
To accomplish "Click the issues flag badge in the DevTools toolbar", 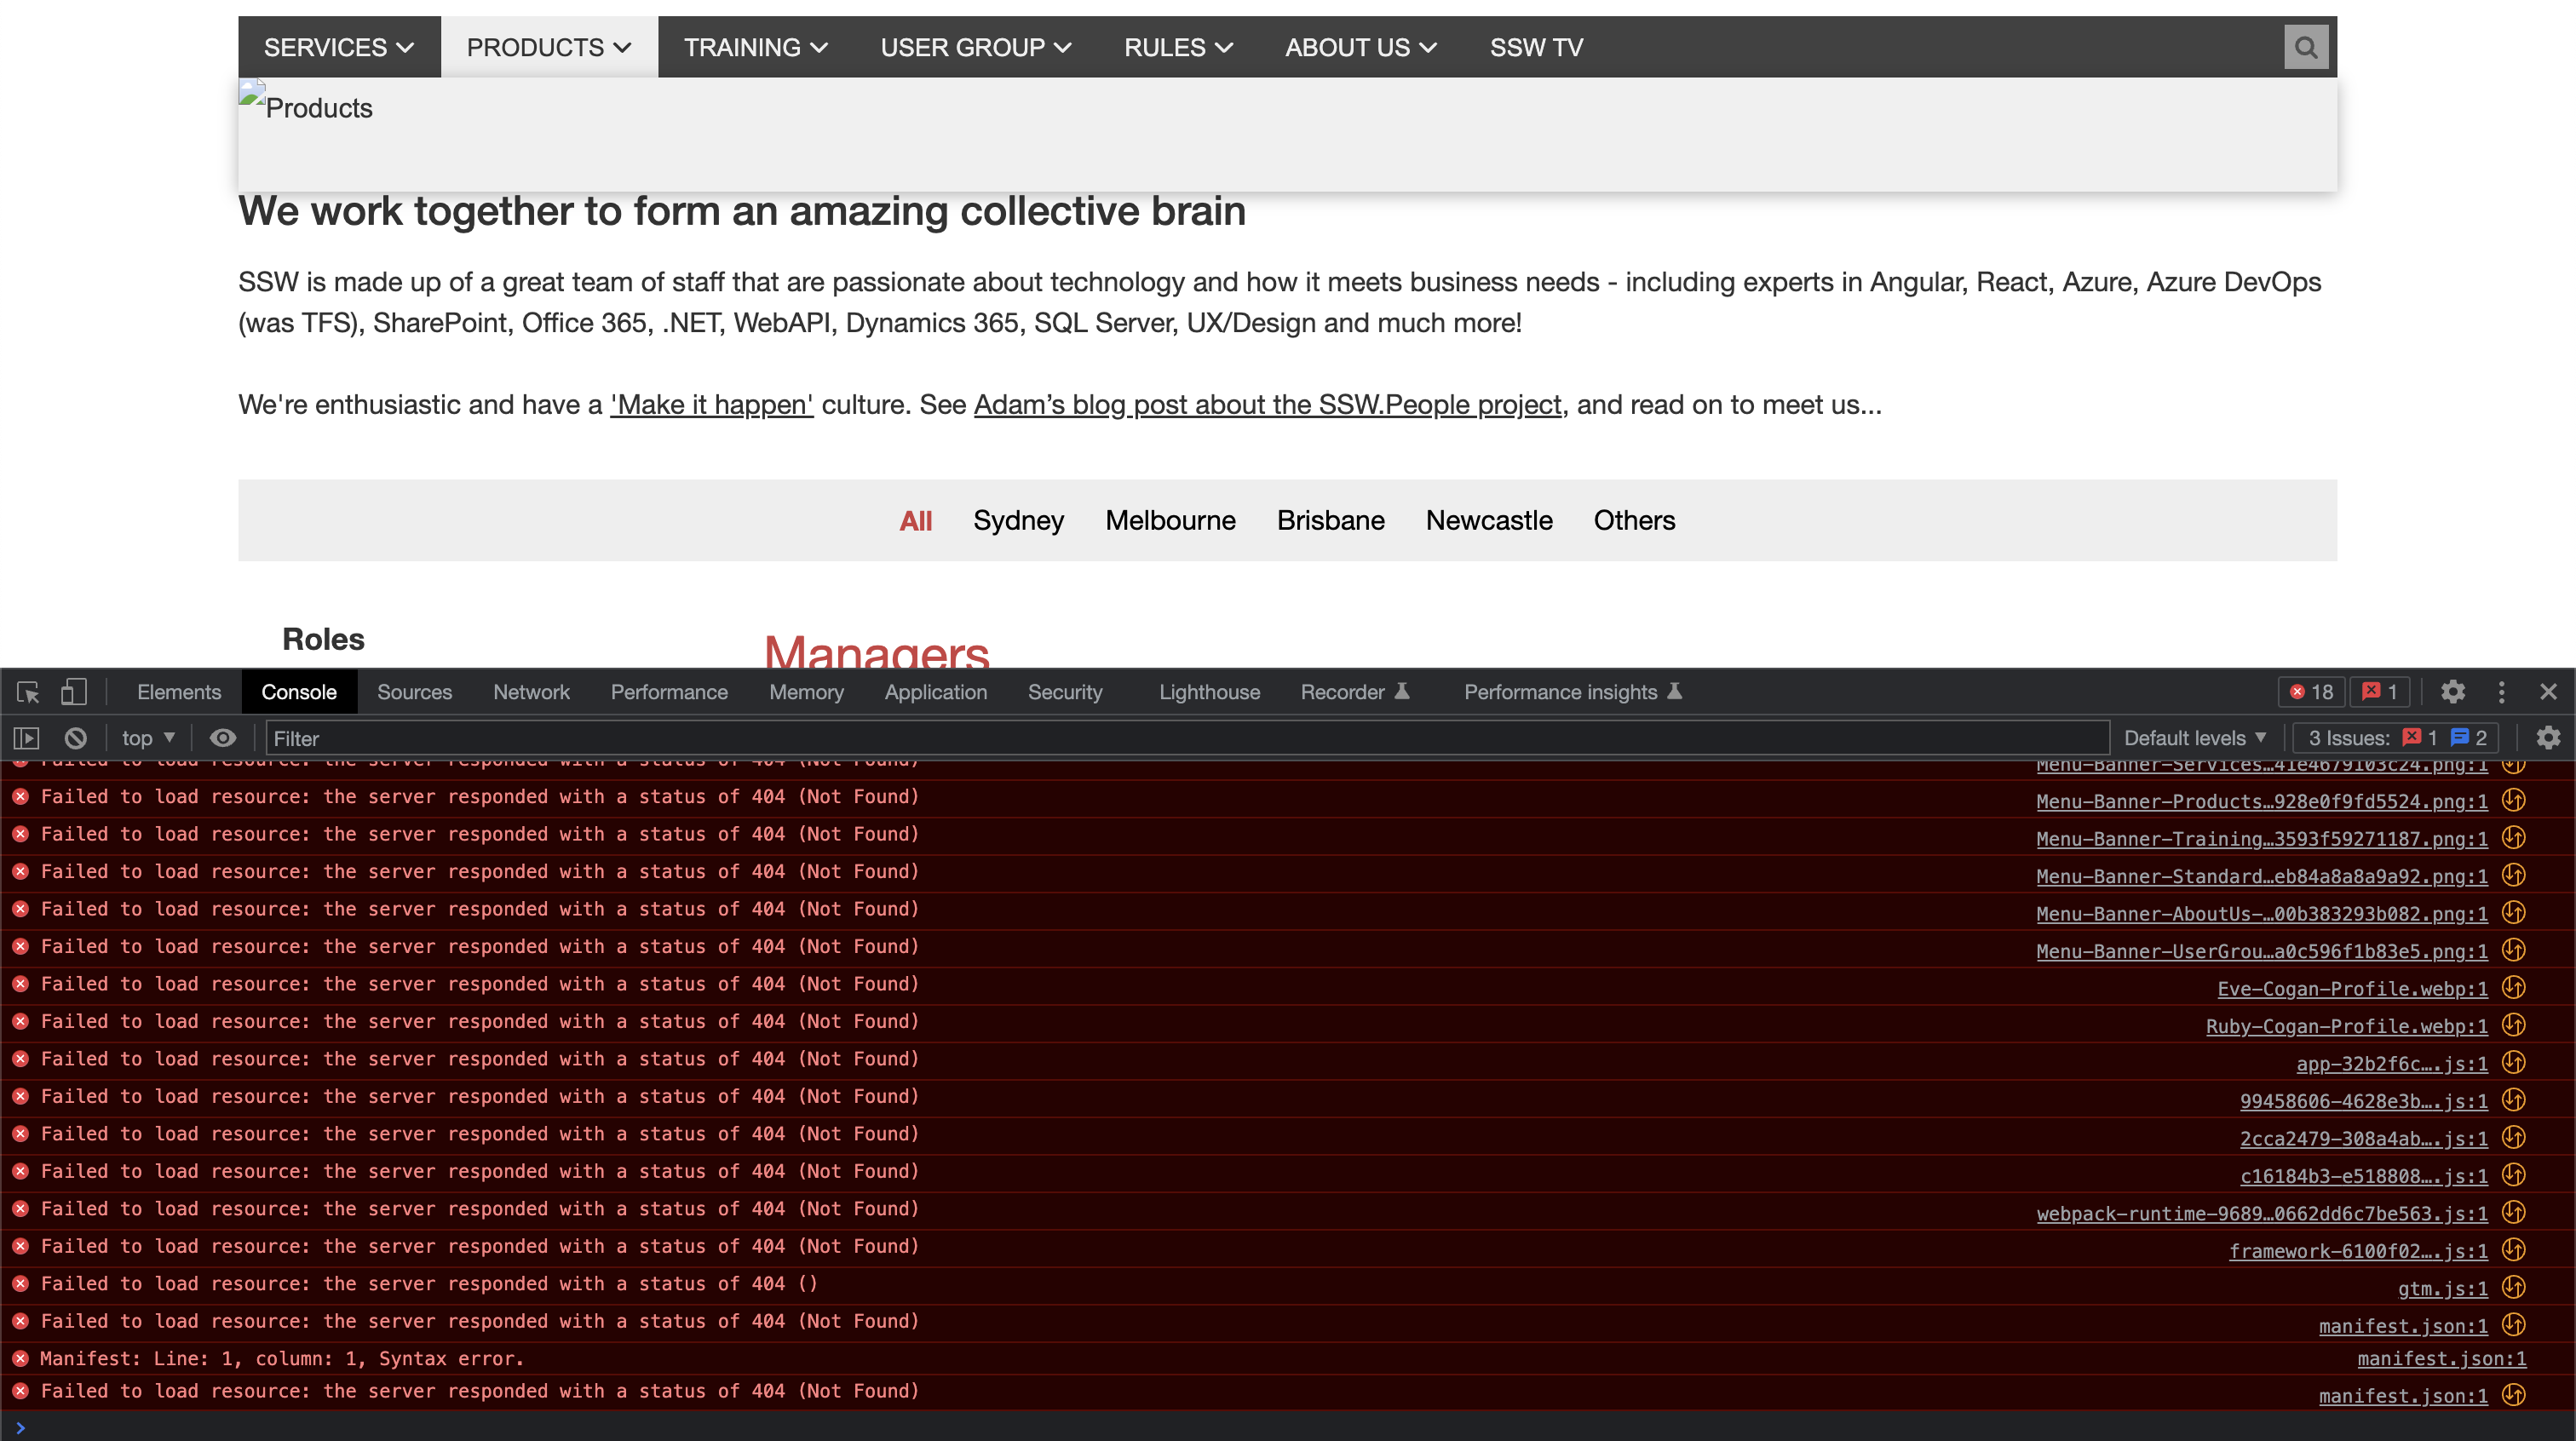I will [2378, 692].
